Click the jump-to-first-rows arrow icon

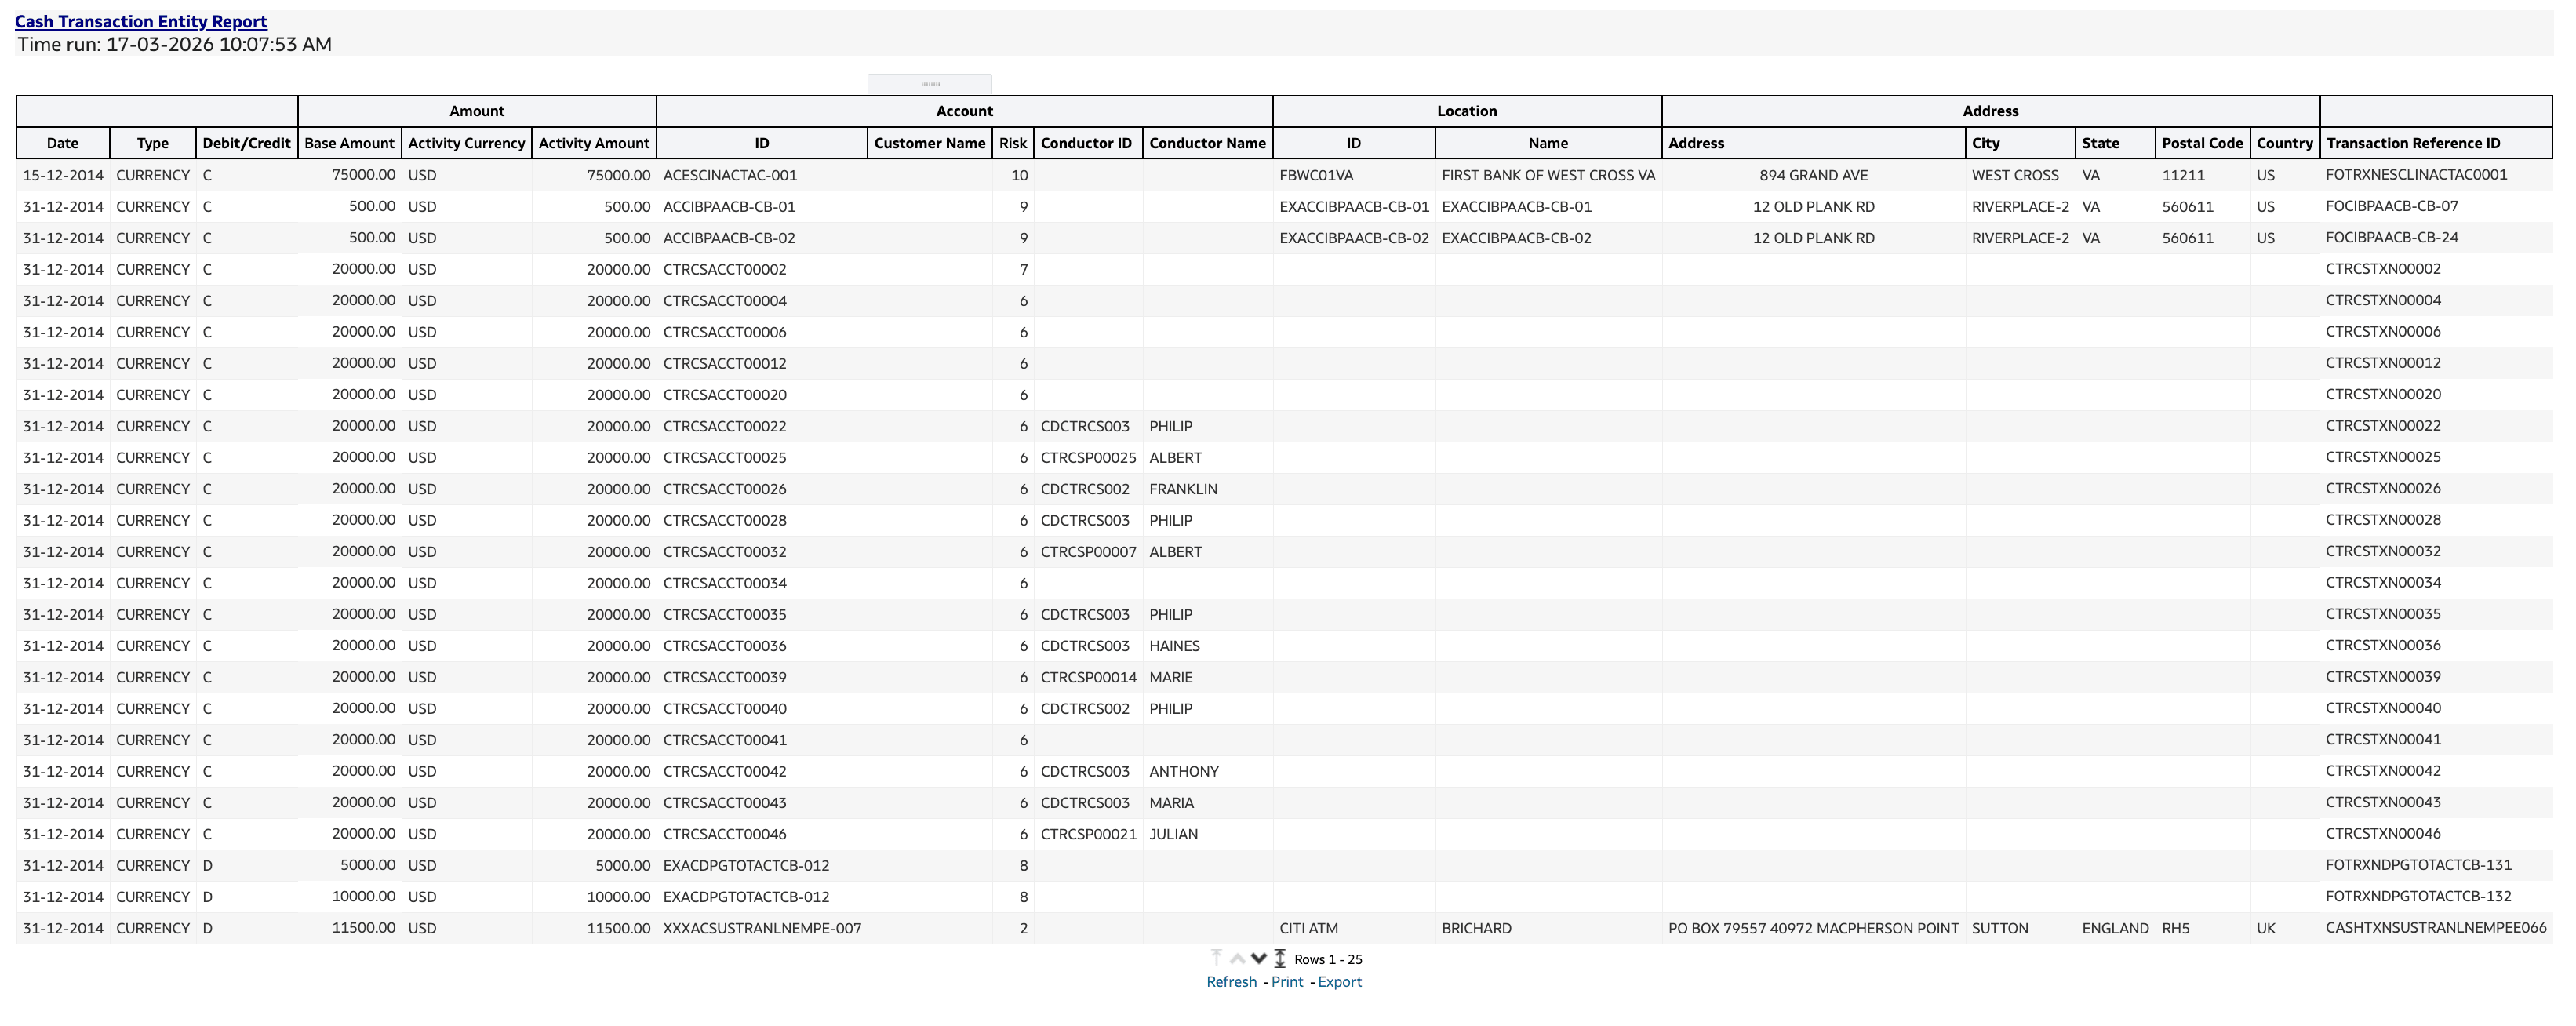point(1217,959)
